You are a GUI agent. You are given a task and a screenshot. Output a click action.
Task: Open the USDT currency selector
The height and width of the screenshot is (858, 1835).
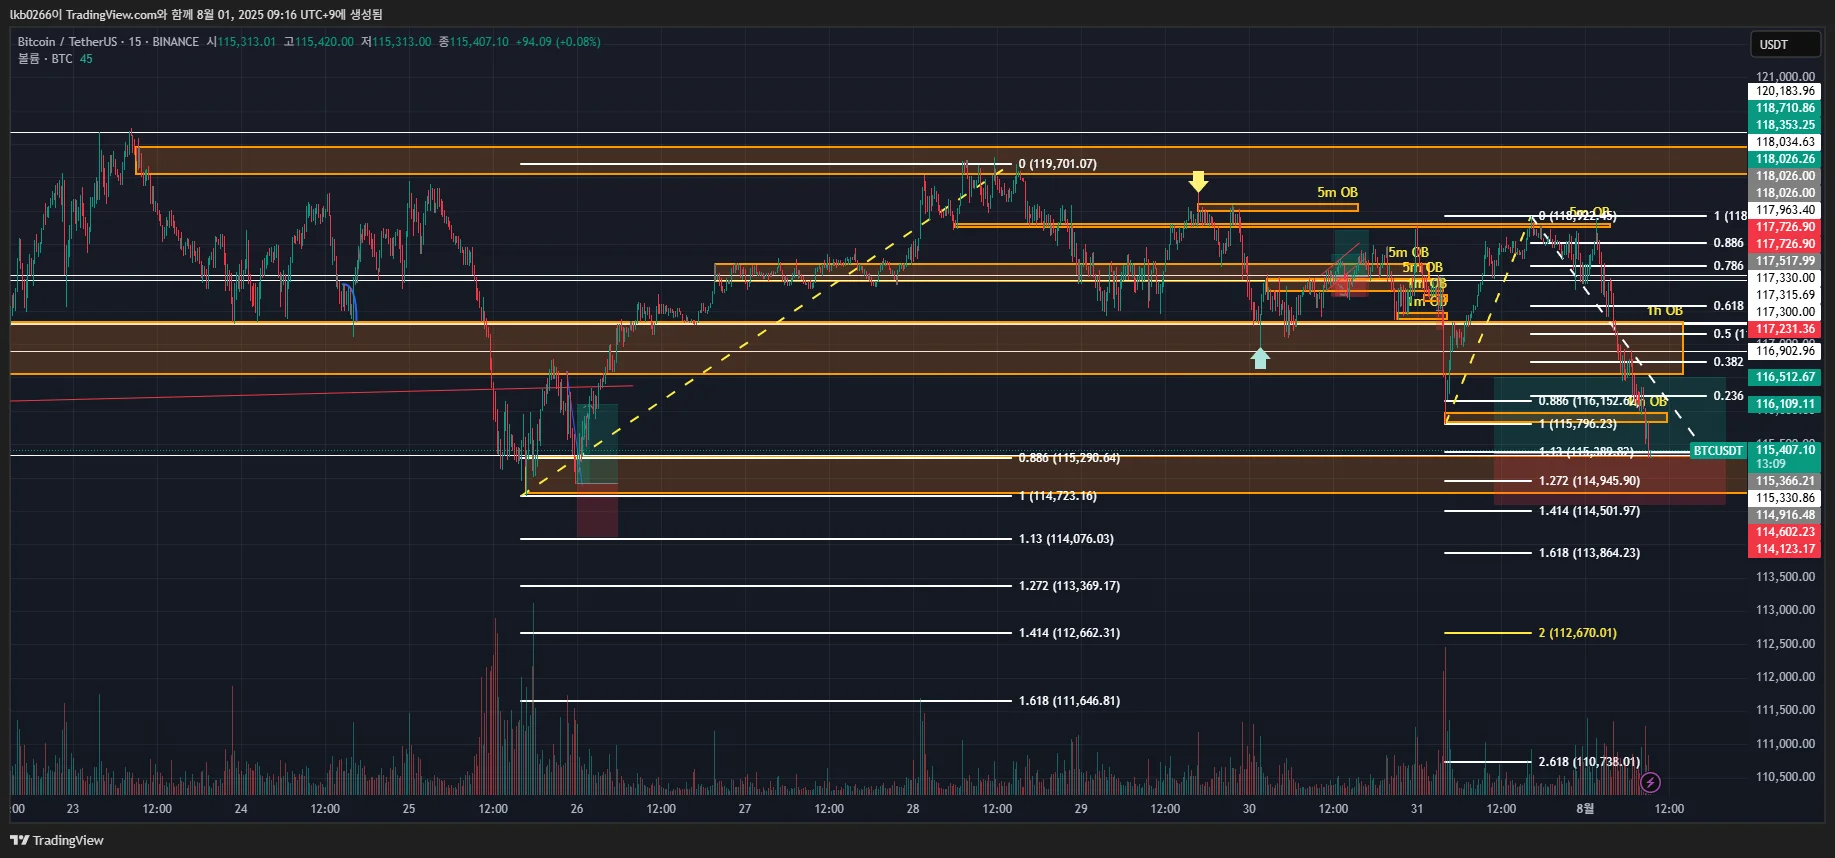click(1785, 44)
